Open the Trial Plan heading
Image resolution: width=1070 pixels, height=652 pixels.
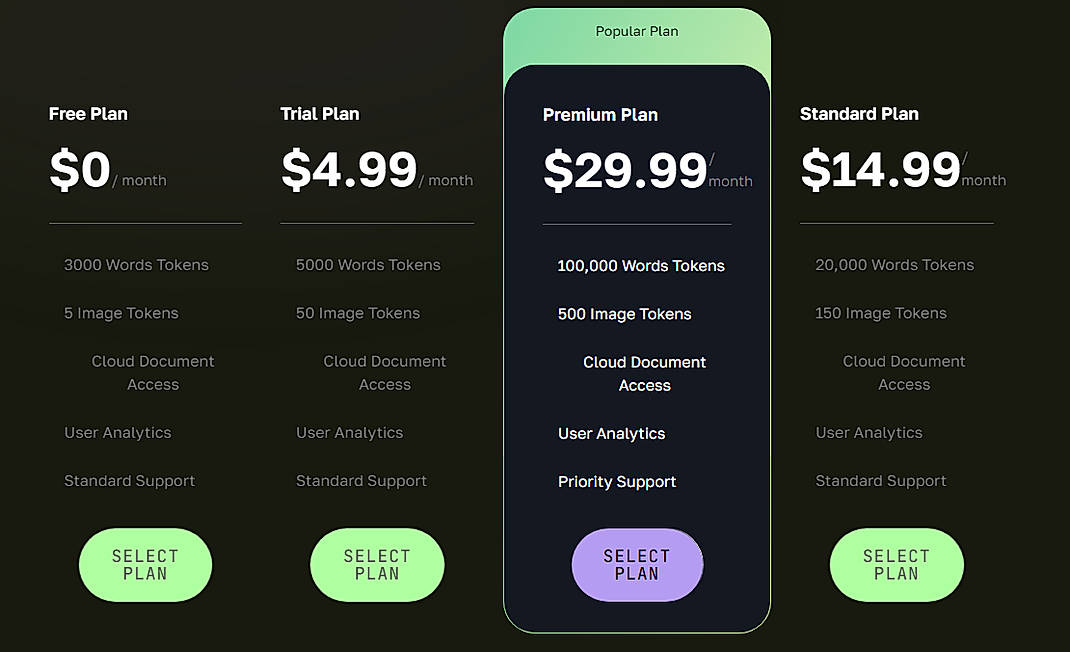tap(320, 114)
